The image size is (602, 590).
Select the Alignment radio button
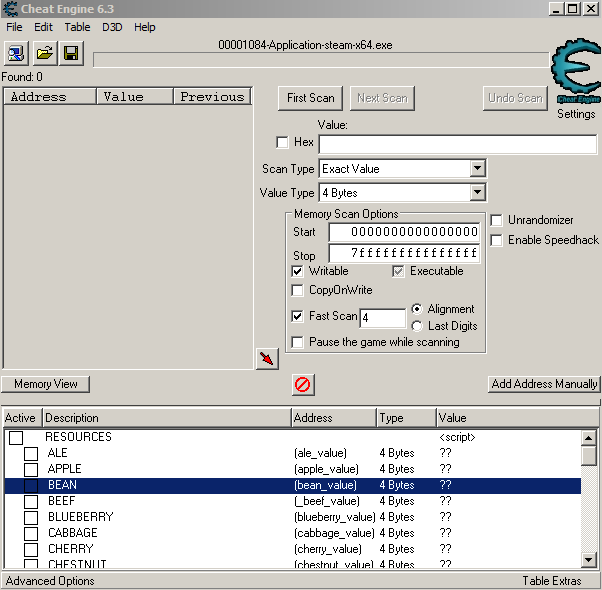pos(417,309)
